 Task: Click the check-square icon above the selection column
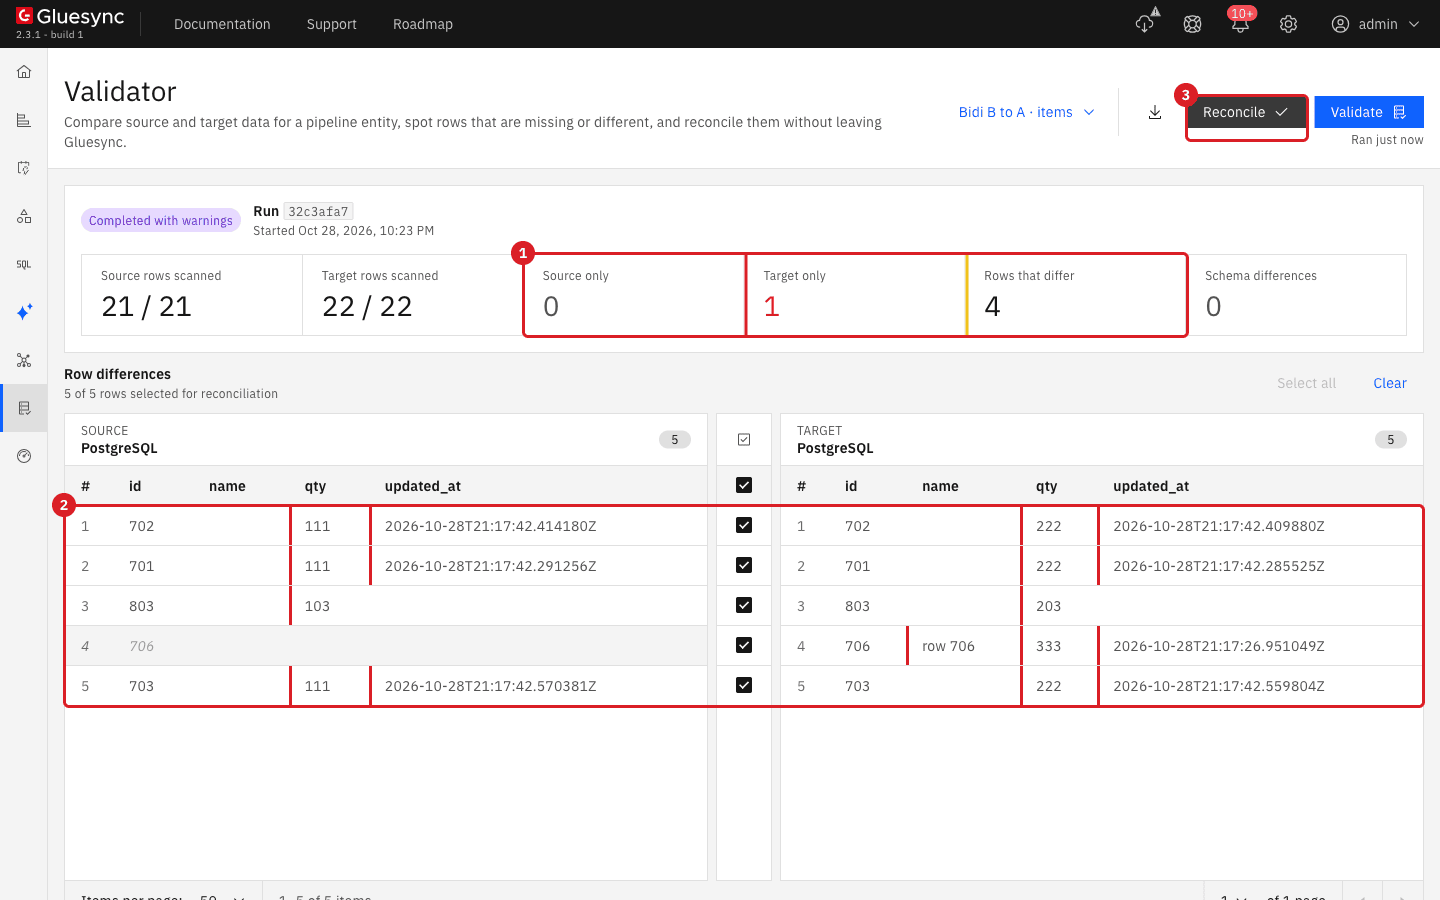(x=744, y=439)
